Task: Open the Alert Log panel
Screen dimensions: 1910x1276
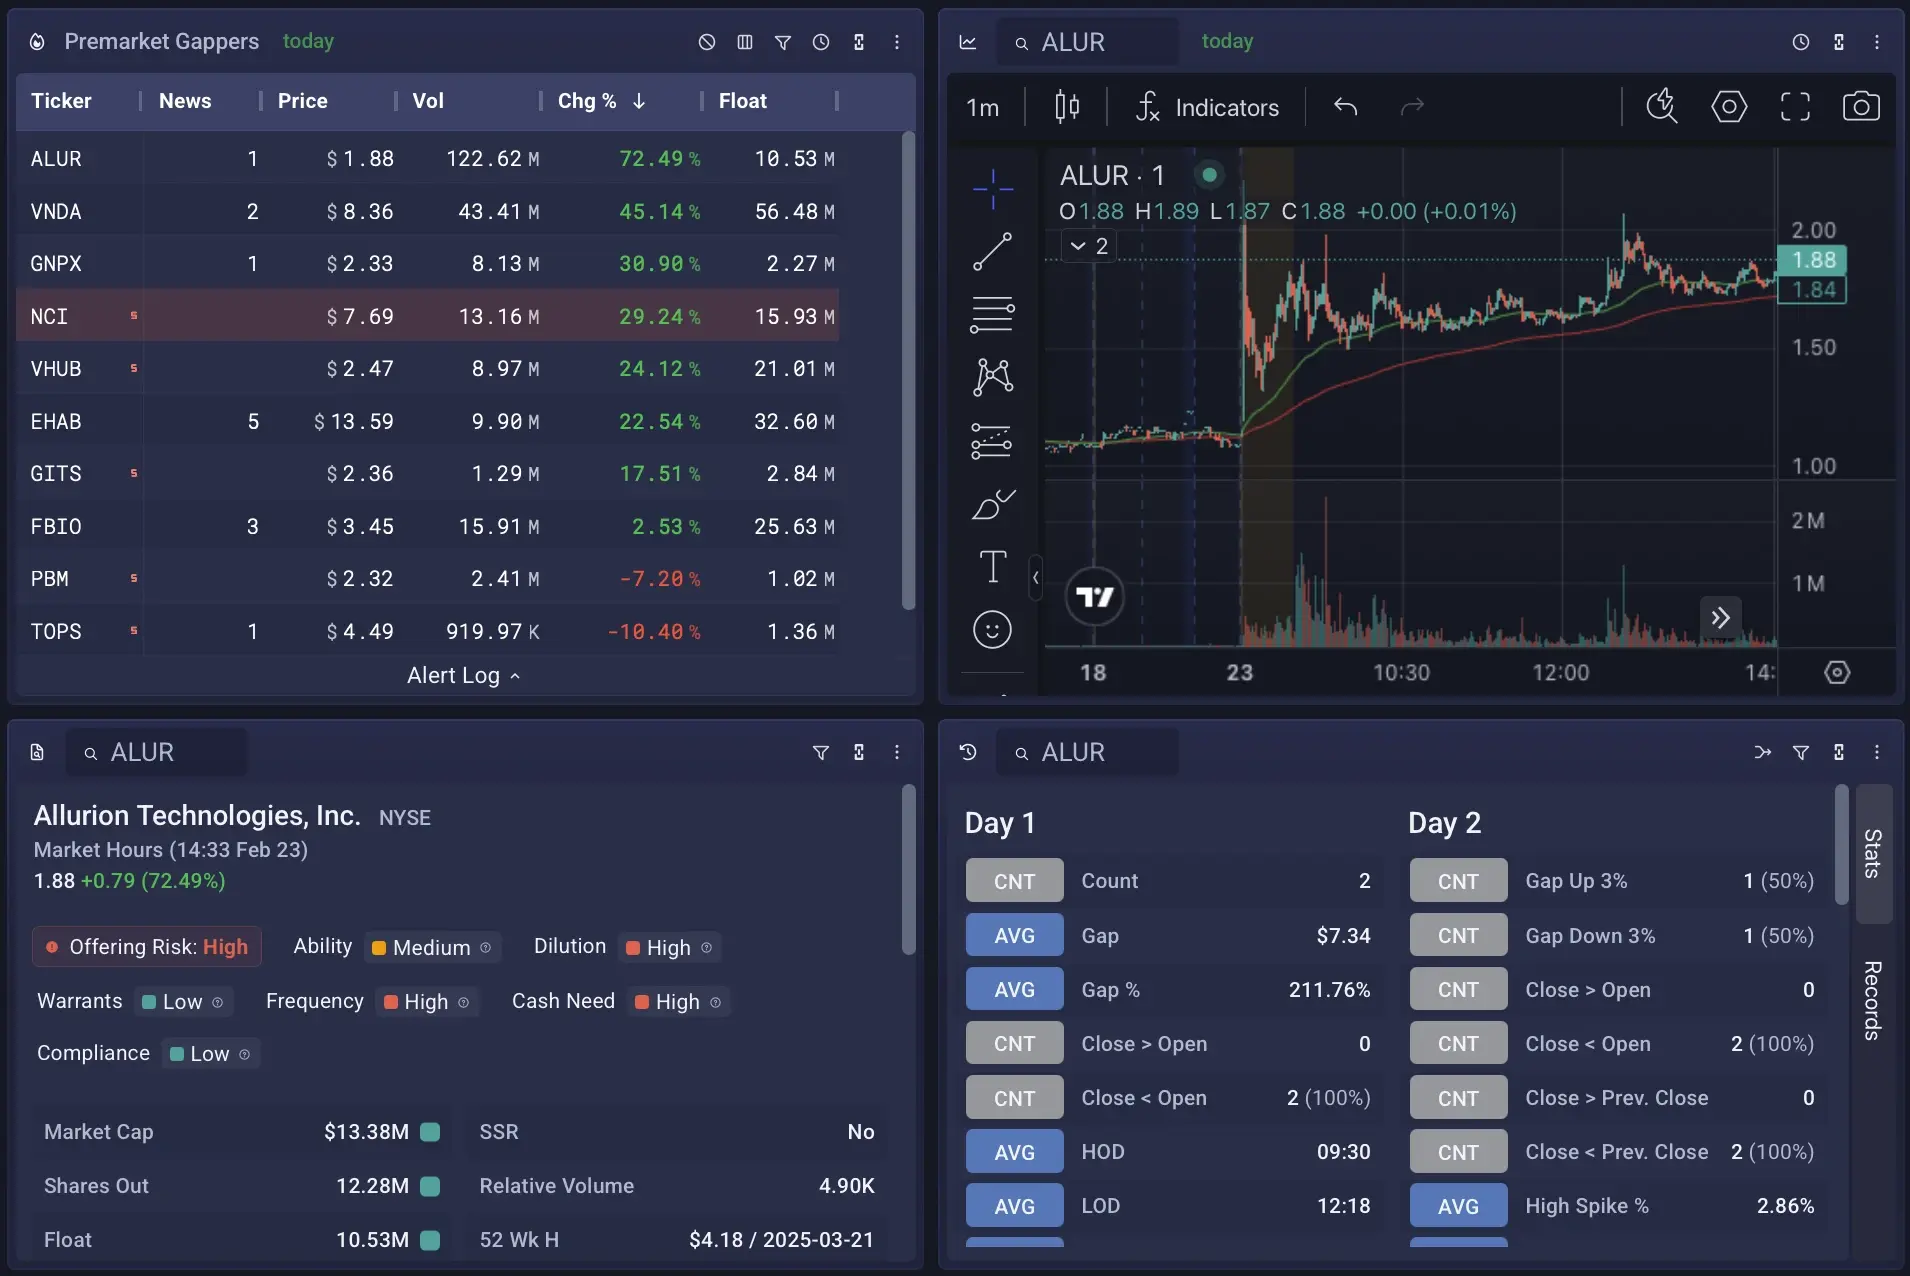Action: (x=463, y=675)
